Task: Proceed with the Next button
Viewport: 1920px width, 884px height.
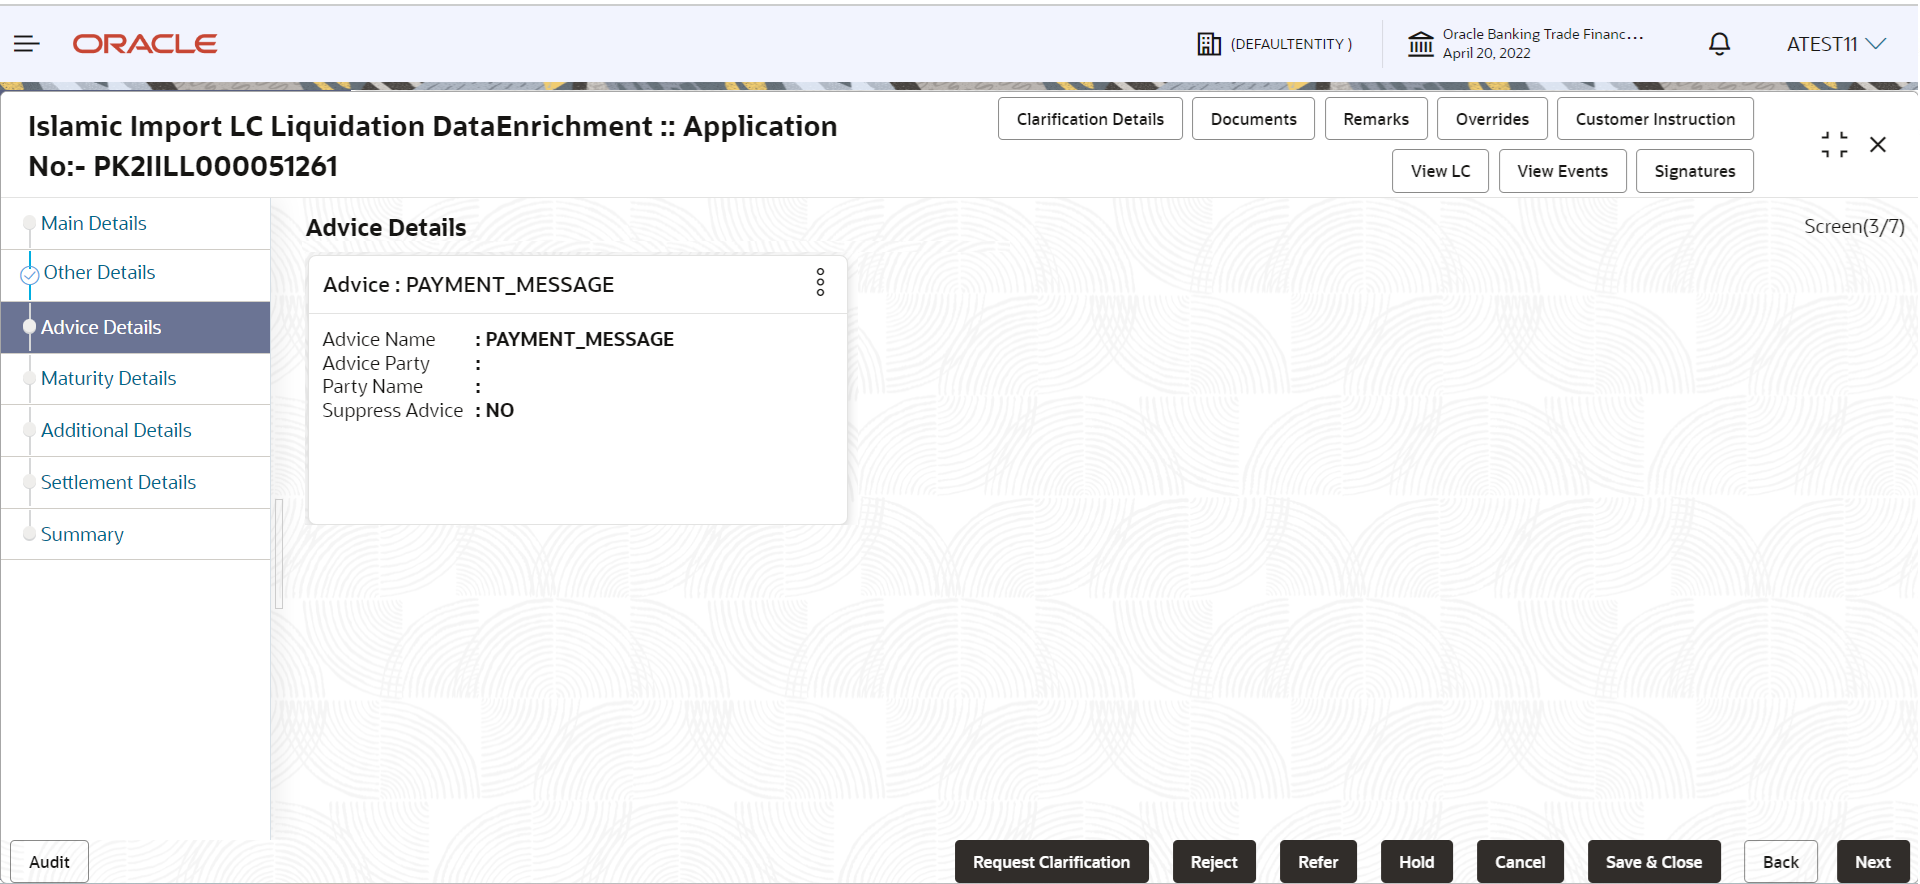Action: click(1872, 862)
